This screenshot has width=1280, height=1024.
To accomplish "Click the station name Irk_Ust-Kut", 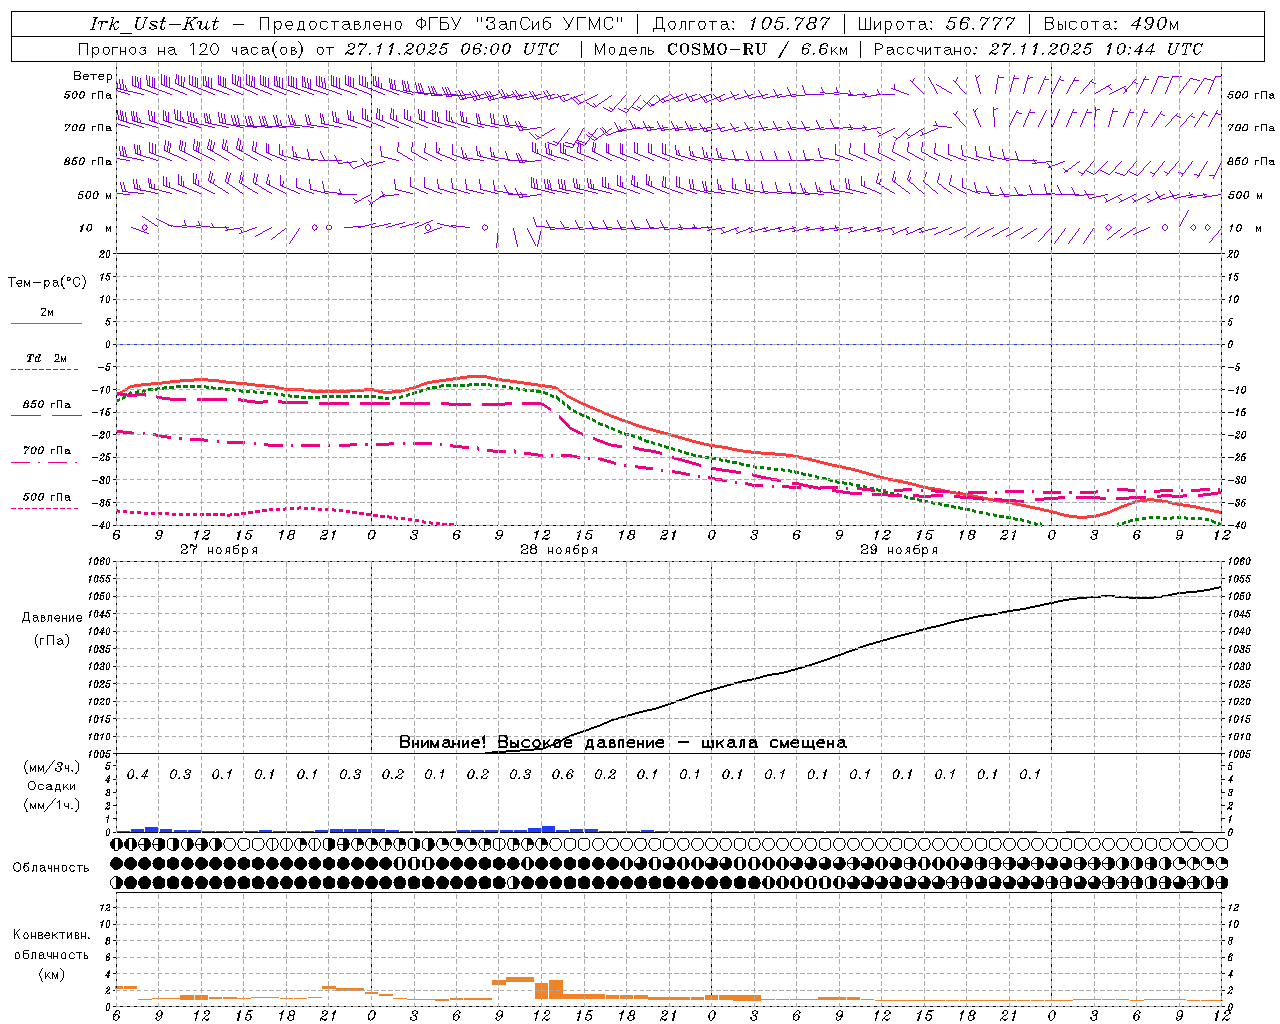I will (155, 24).
